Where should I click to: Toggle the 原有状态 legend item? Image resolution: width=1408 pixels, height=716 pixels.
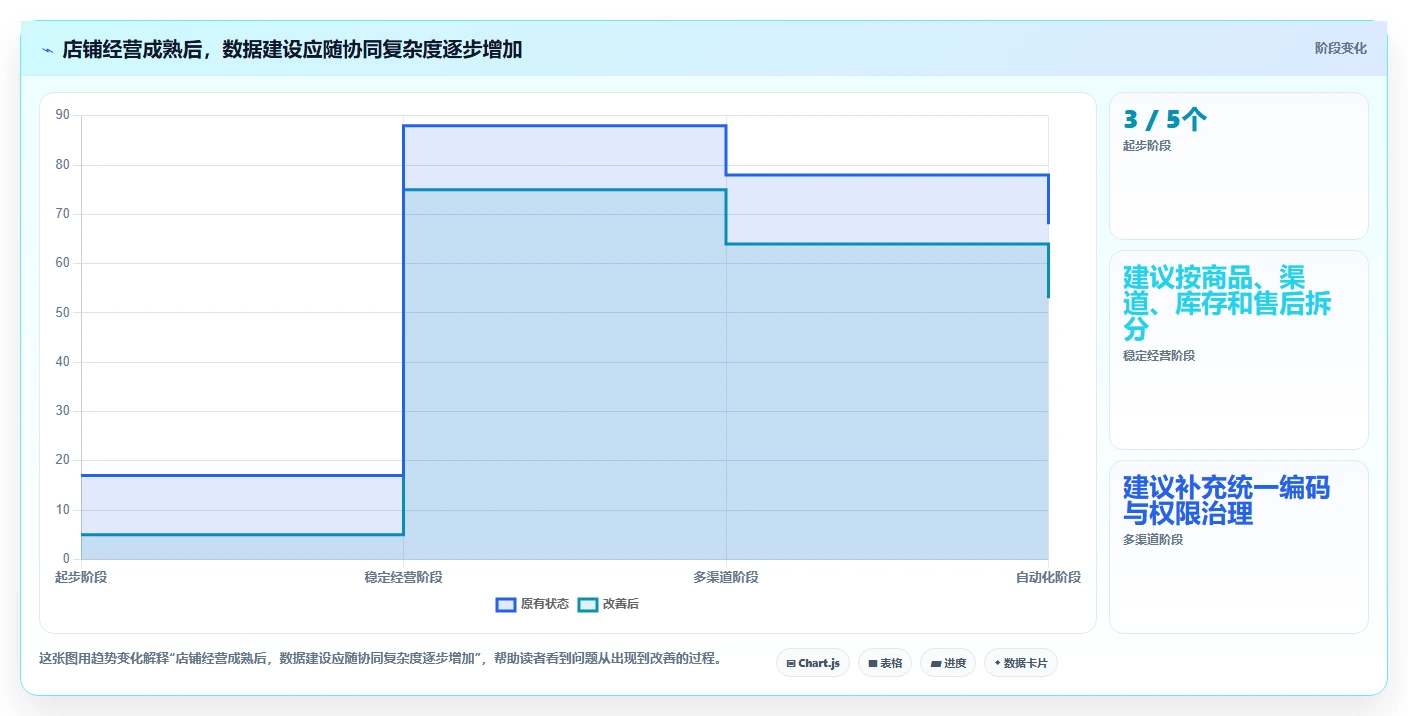533,604
